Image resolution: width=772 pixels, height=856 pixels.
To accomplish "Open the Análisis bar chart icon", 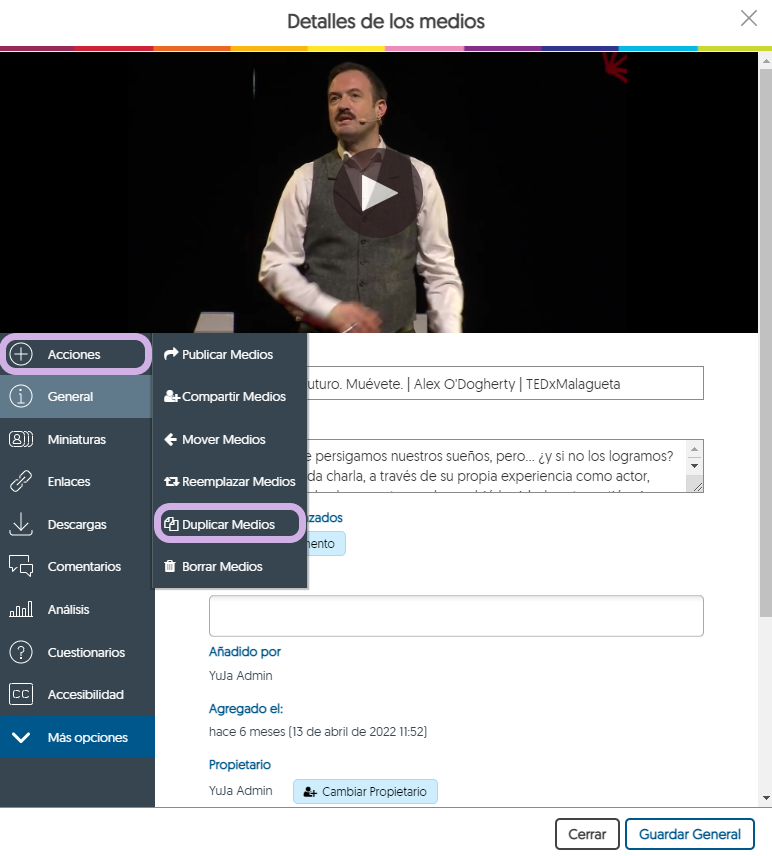I will tap(21, 609).
